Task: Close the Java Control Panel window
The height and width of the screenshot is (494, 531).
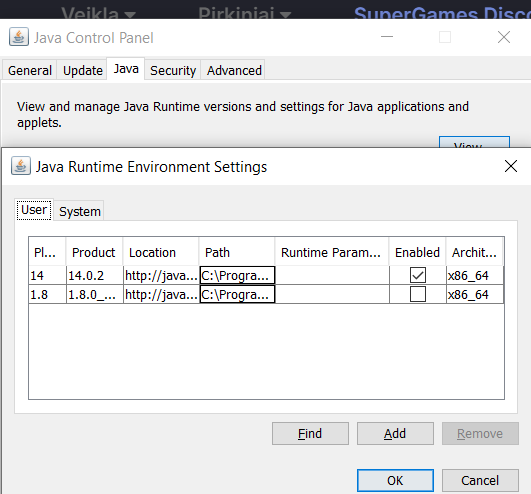Action: pyautogui.click(x=504, y=37)
